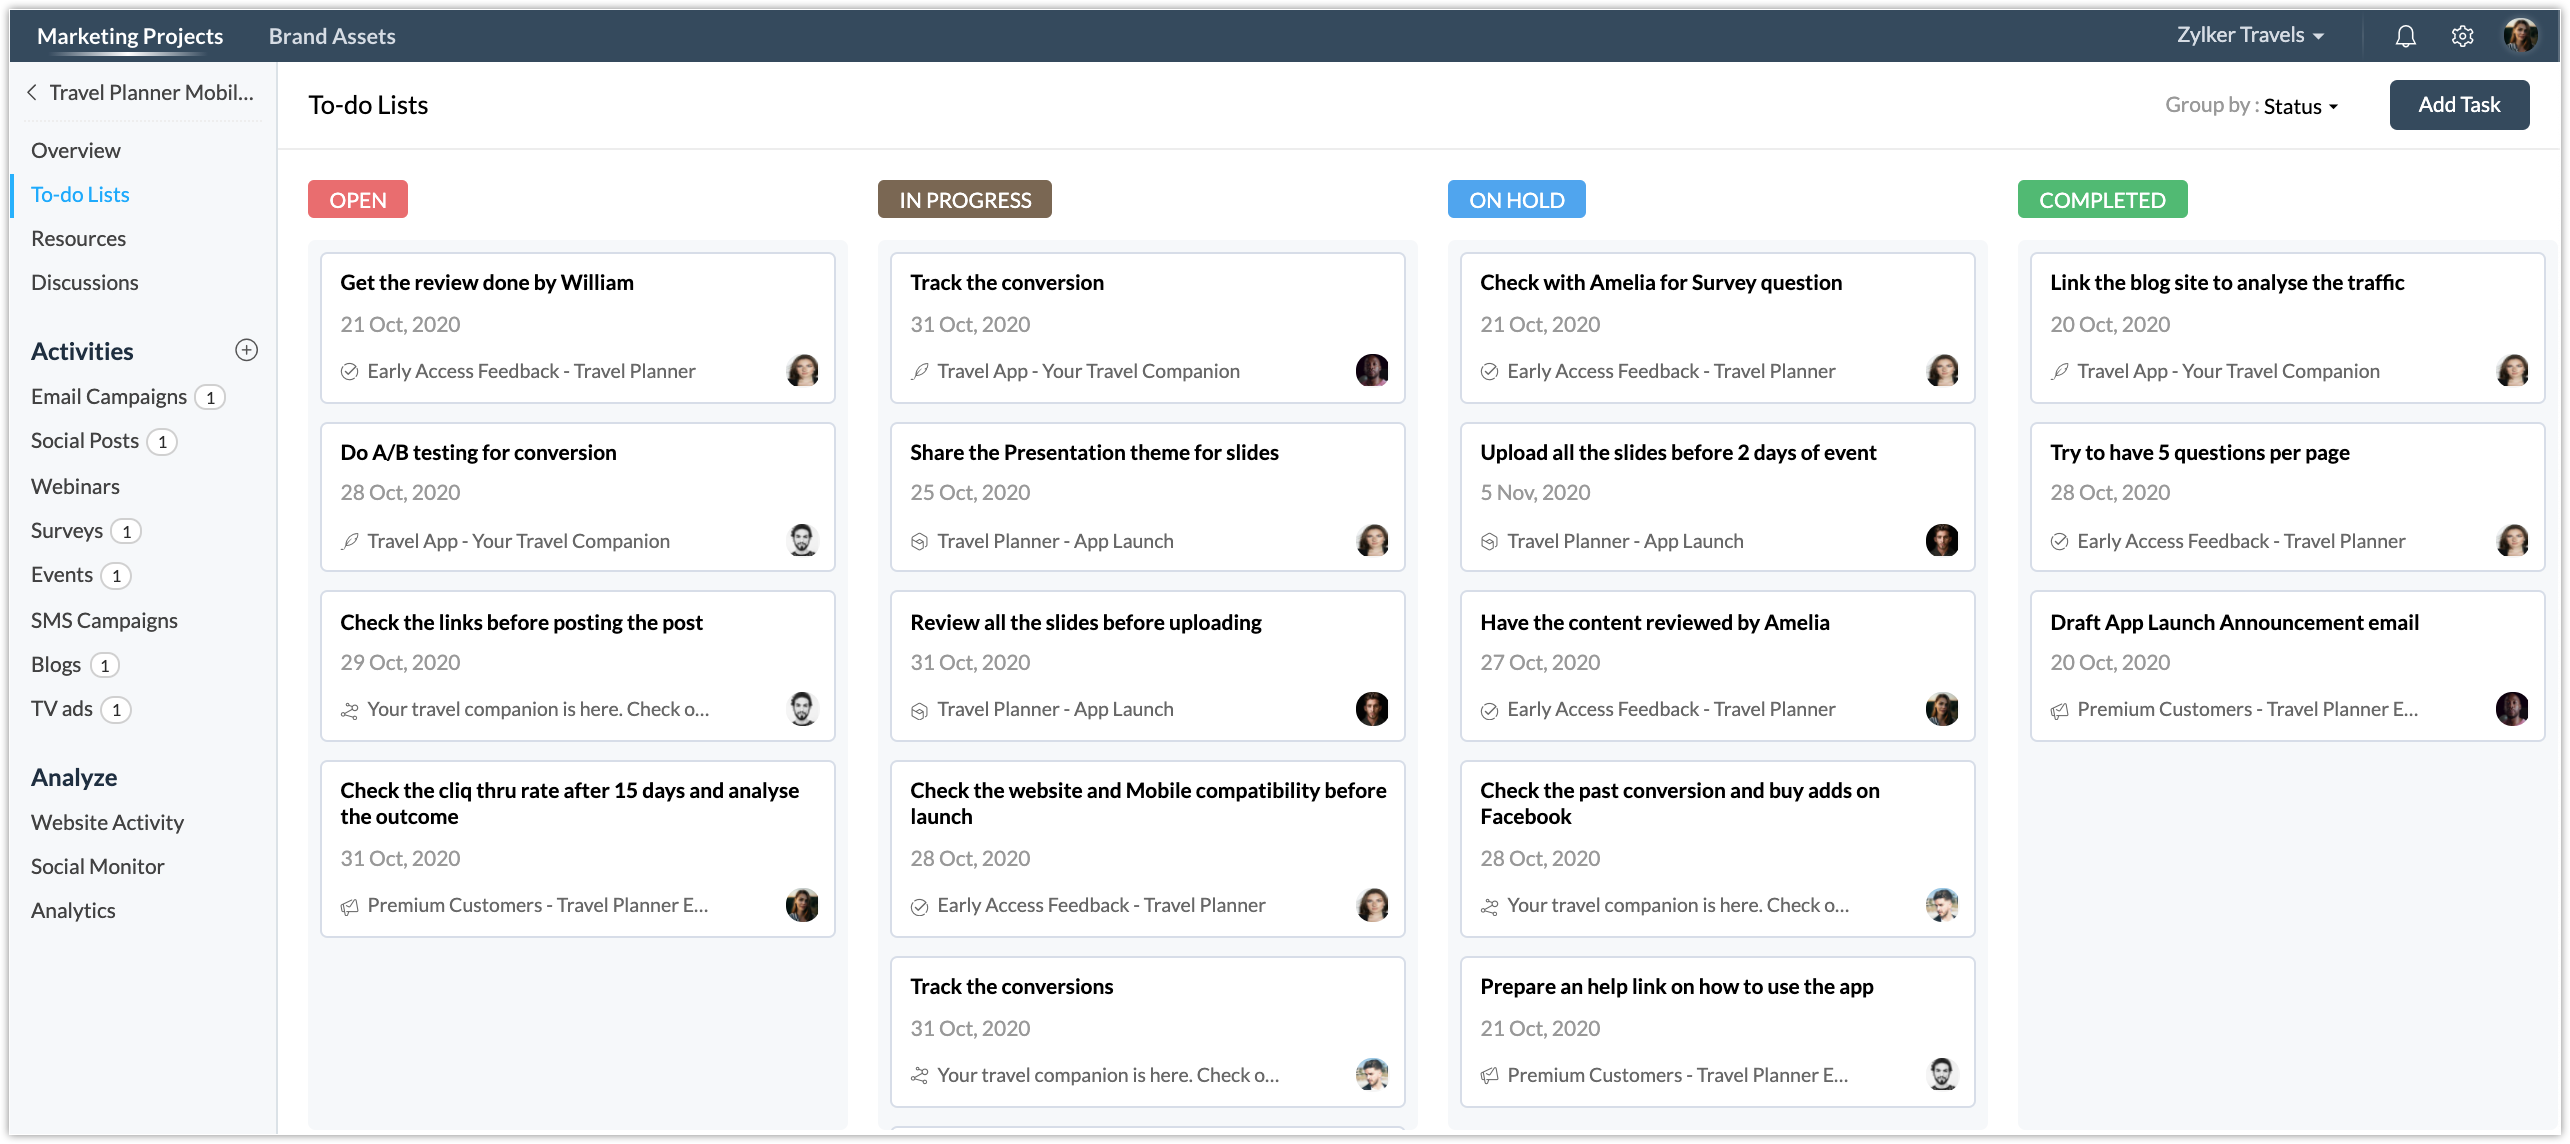This screenshot has height=1144, width=2570.
Task: Open 'Review all the slides before uploading' card
Action: pos(1085,622)
